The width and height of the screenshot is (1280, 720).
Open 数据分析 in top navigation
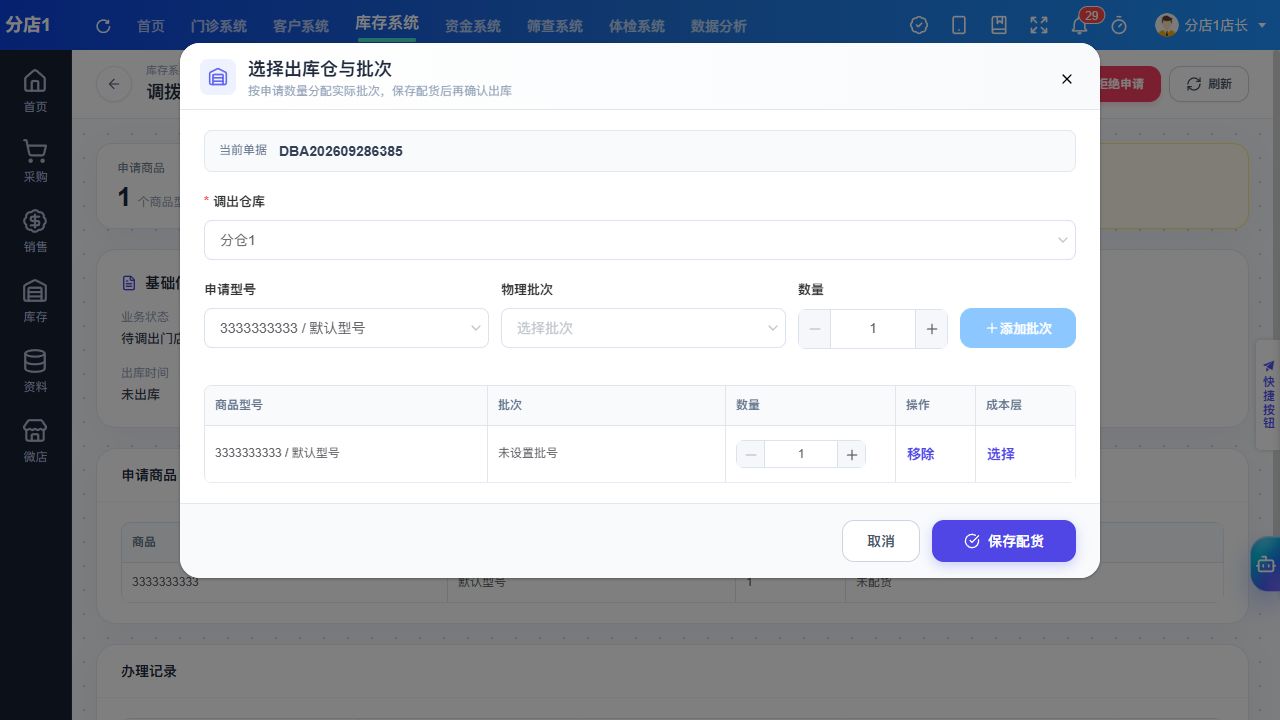pos(718,26)
